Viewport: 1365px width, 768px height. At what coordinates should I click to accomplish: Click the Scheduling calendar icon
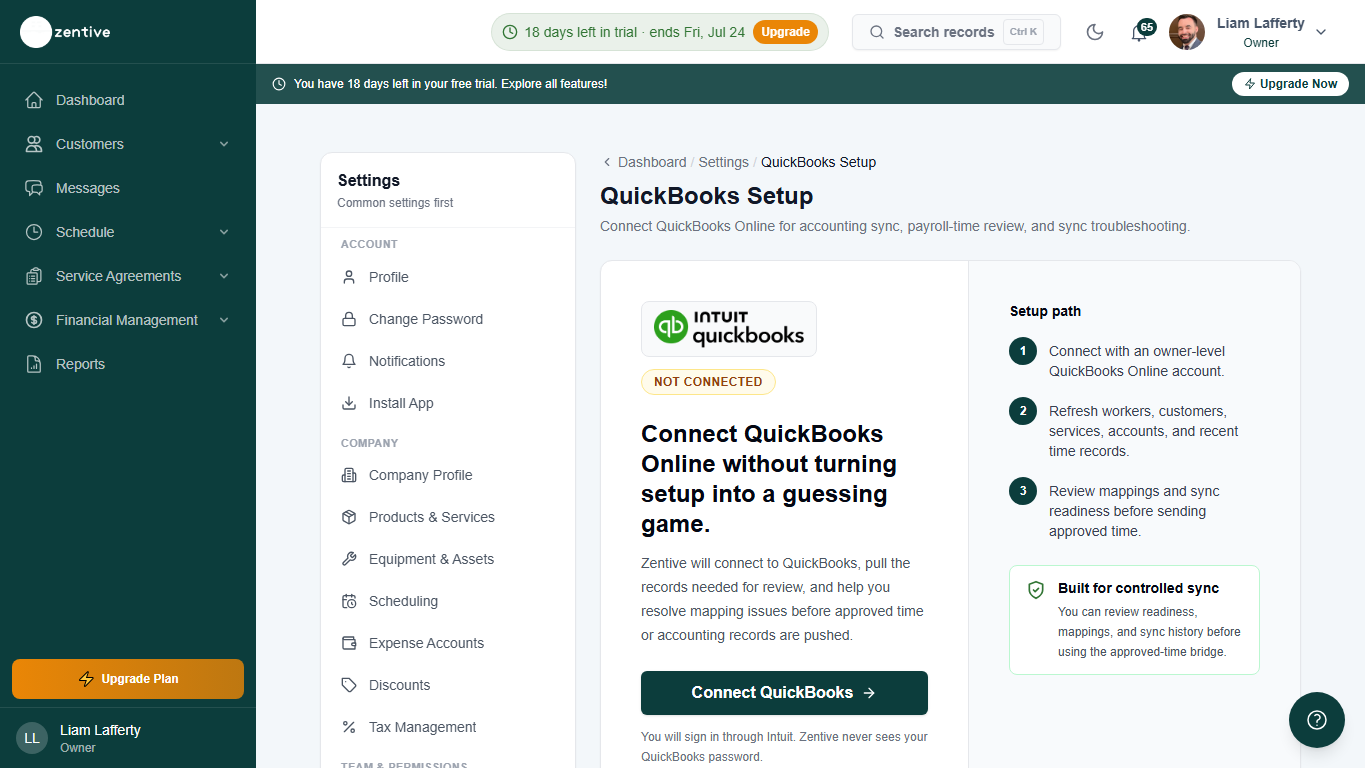349,601
